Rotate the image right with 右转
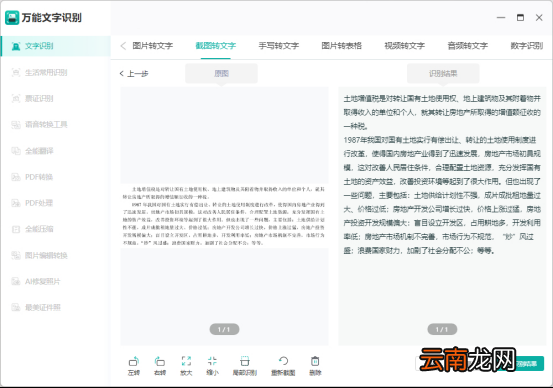The width and height of the screenshot is (553, 388). pyautogui.click(x=160, y=366)
